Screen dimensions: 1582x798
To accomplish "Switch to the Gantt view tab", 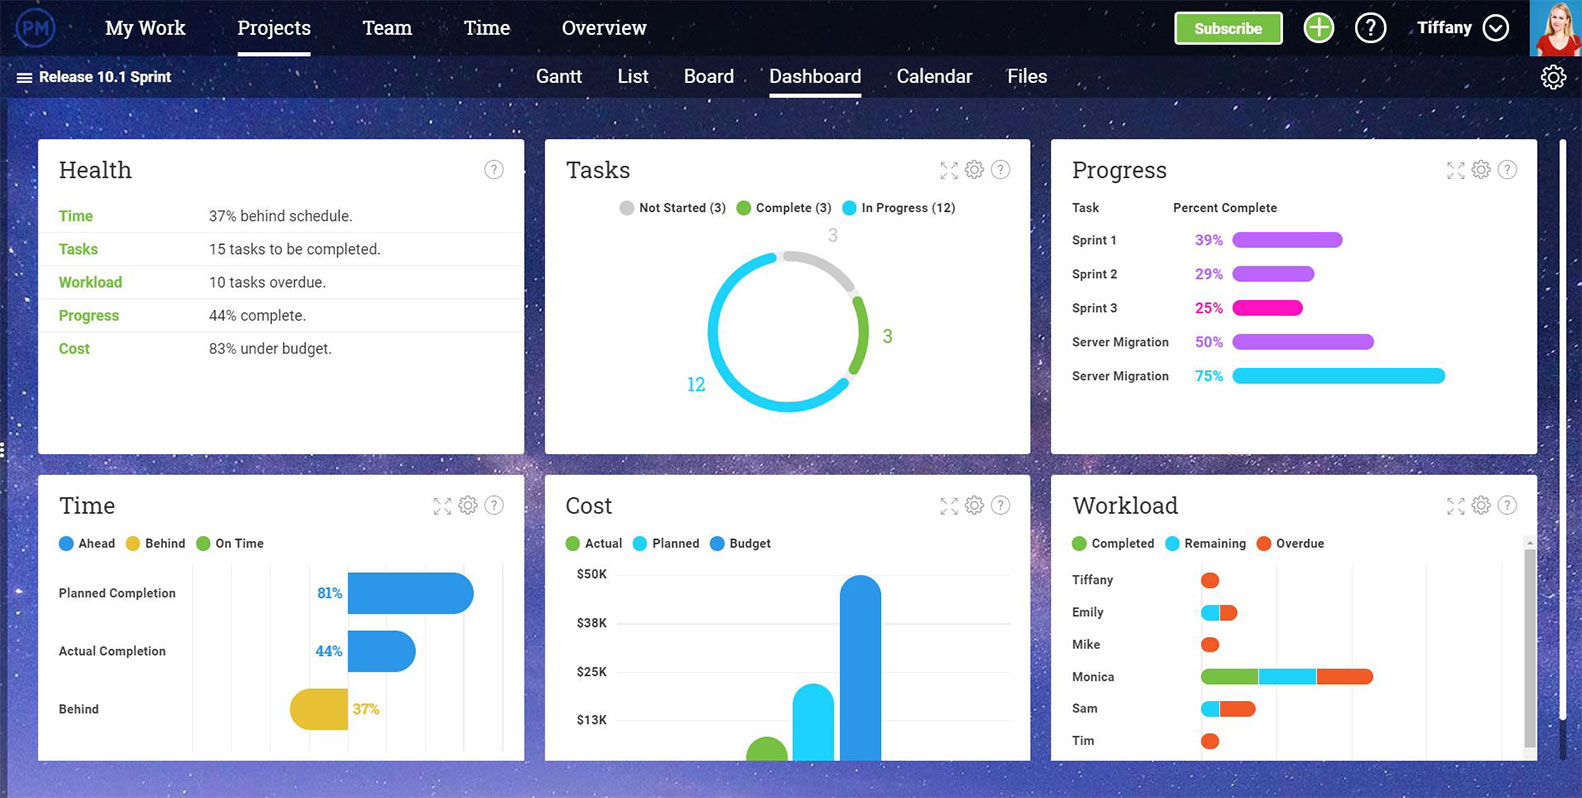I will [558, 77].
